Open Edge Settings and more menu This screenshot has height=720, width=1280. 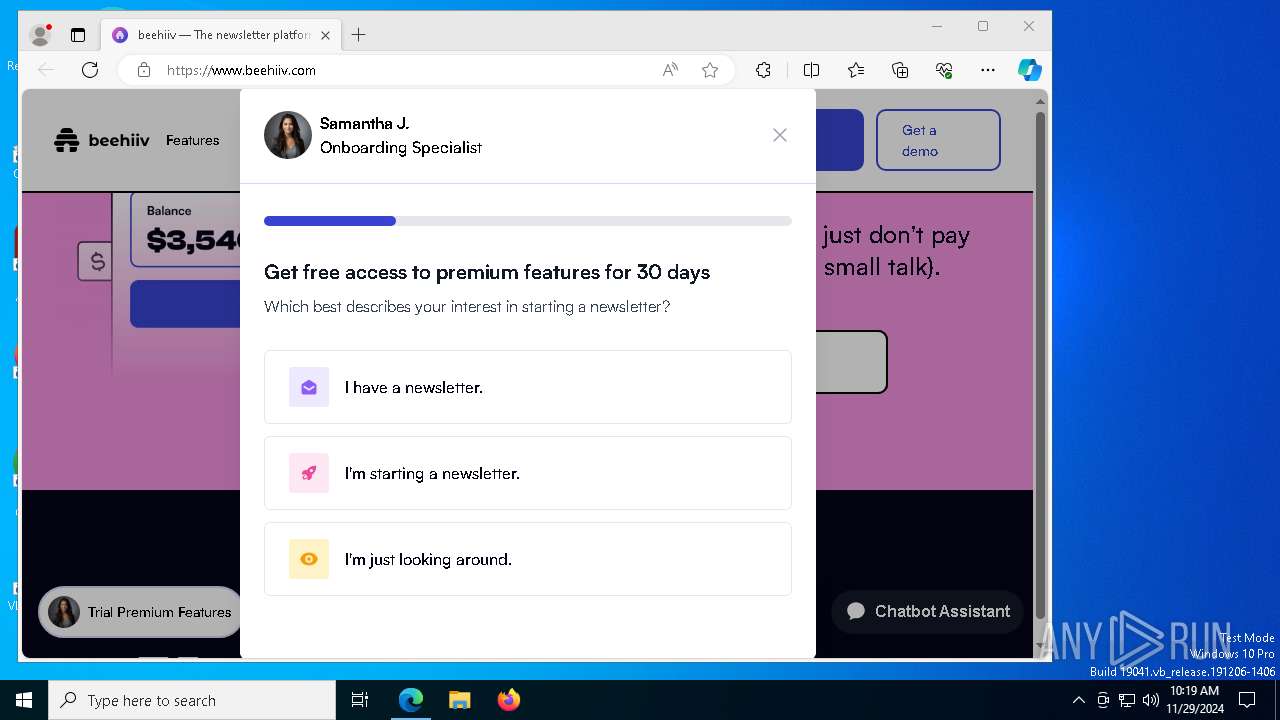point(988,70)
